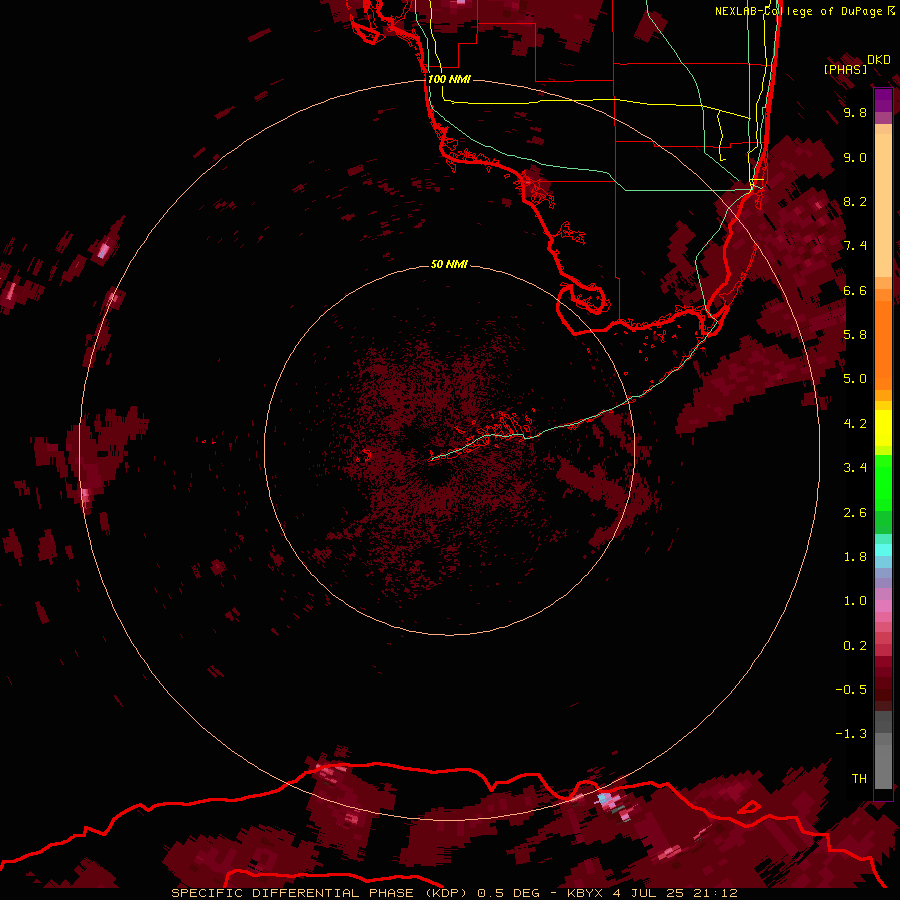
Task: Click the 50 NMI range ring label
Action: (449, 264)
